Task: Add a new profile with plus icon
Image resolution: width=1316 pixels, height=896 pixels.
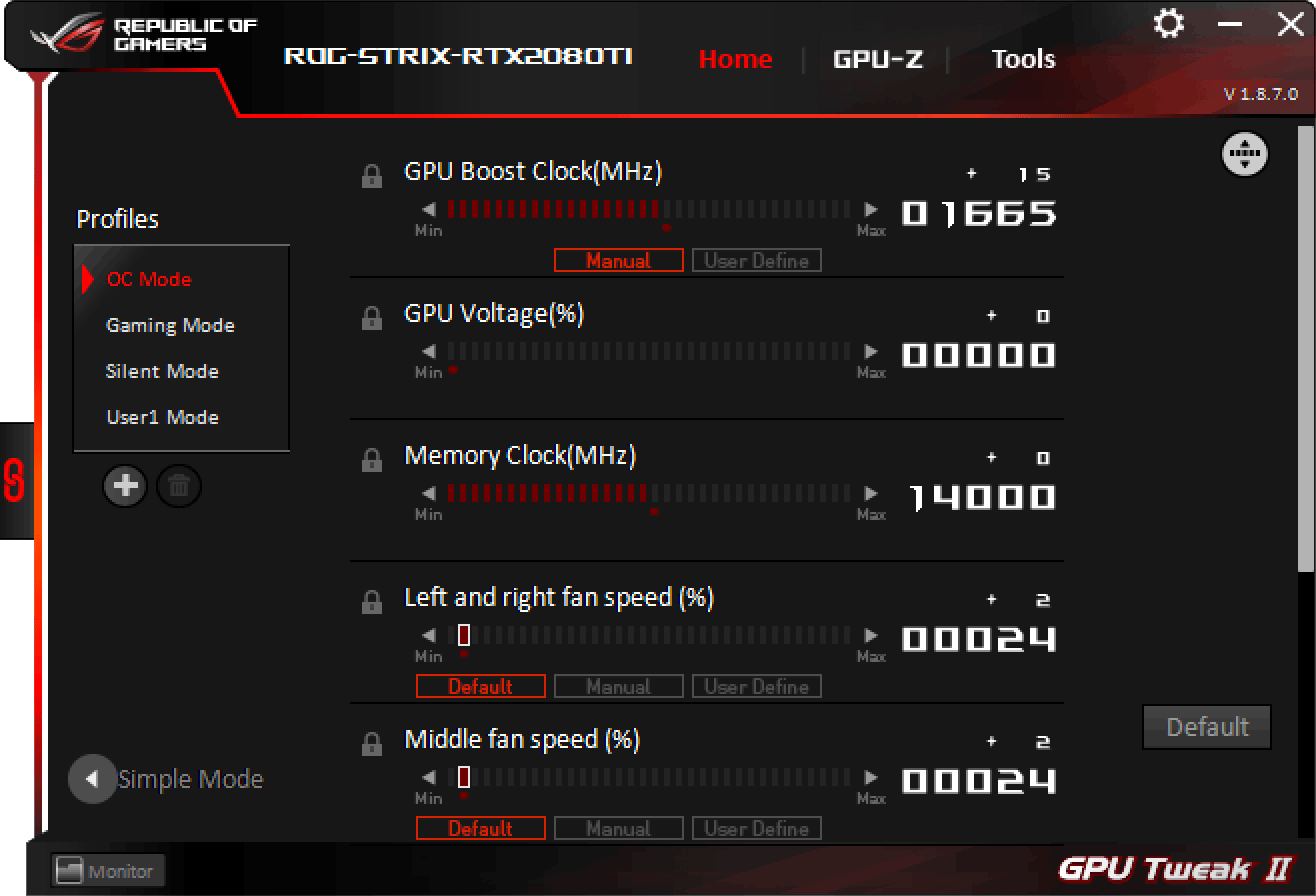Action: (125, 487)
